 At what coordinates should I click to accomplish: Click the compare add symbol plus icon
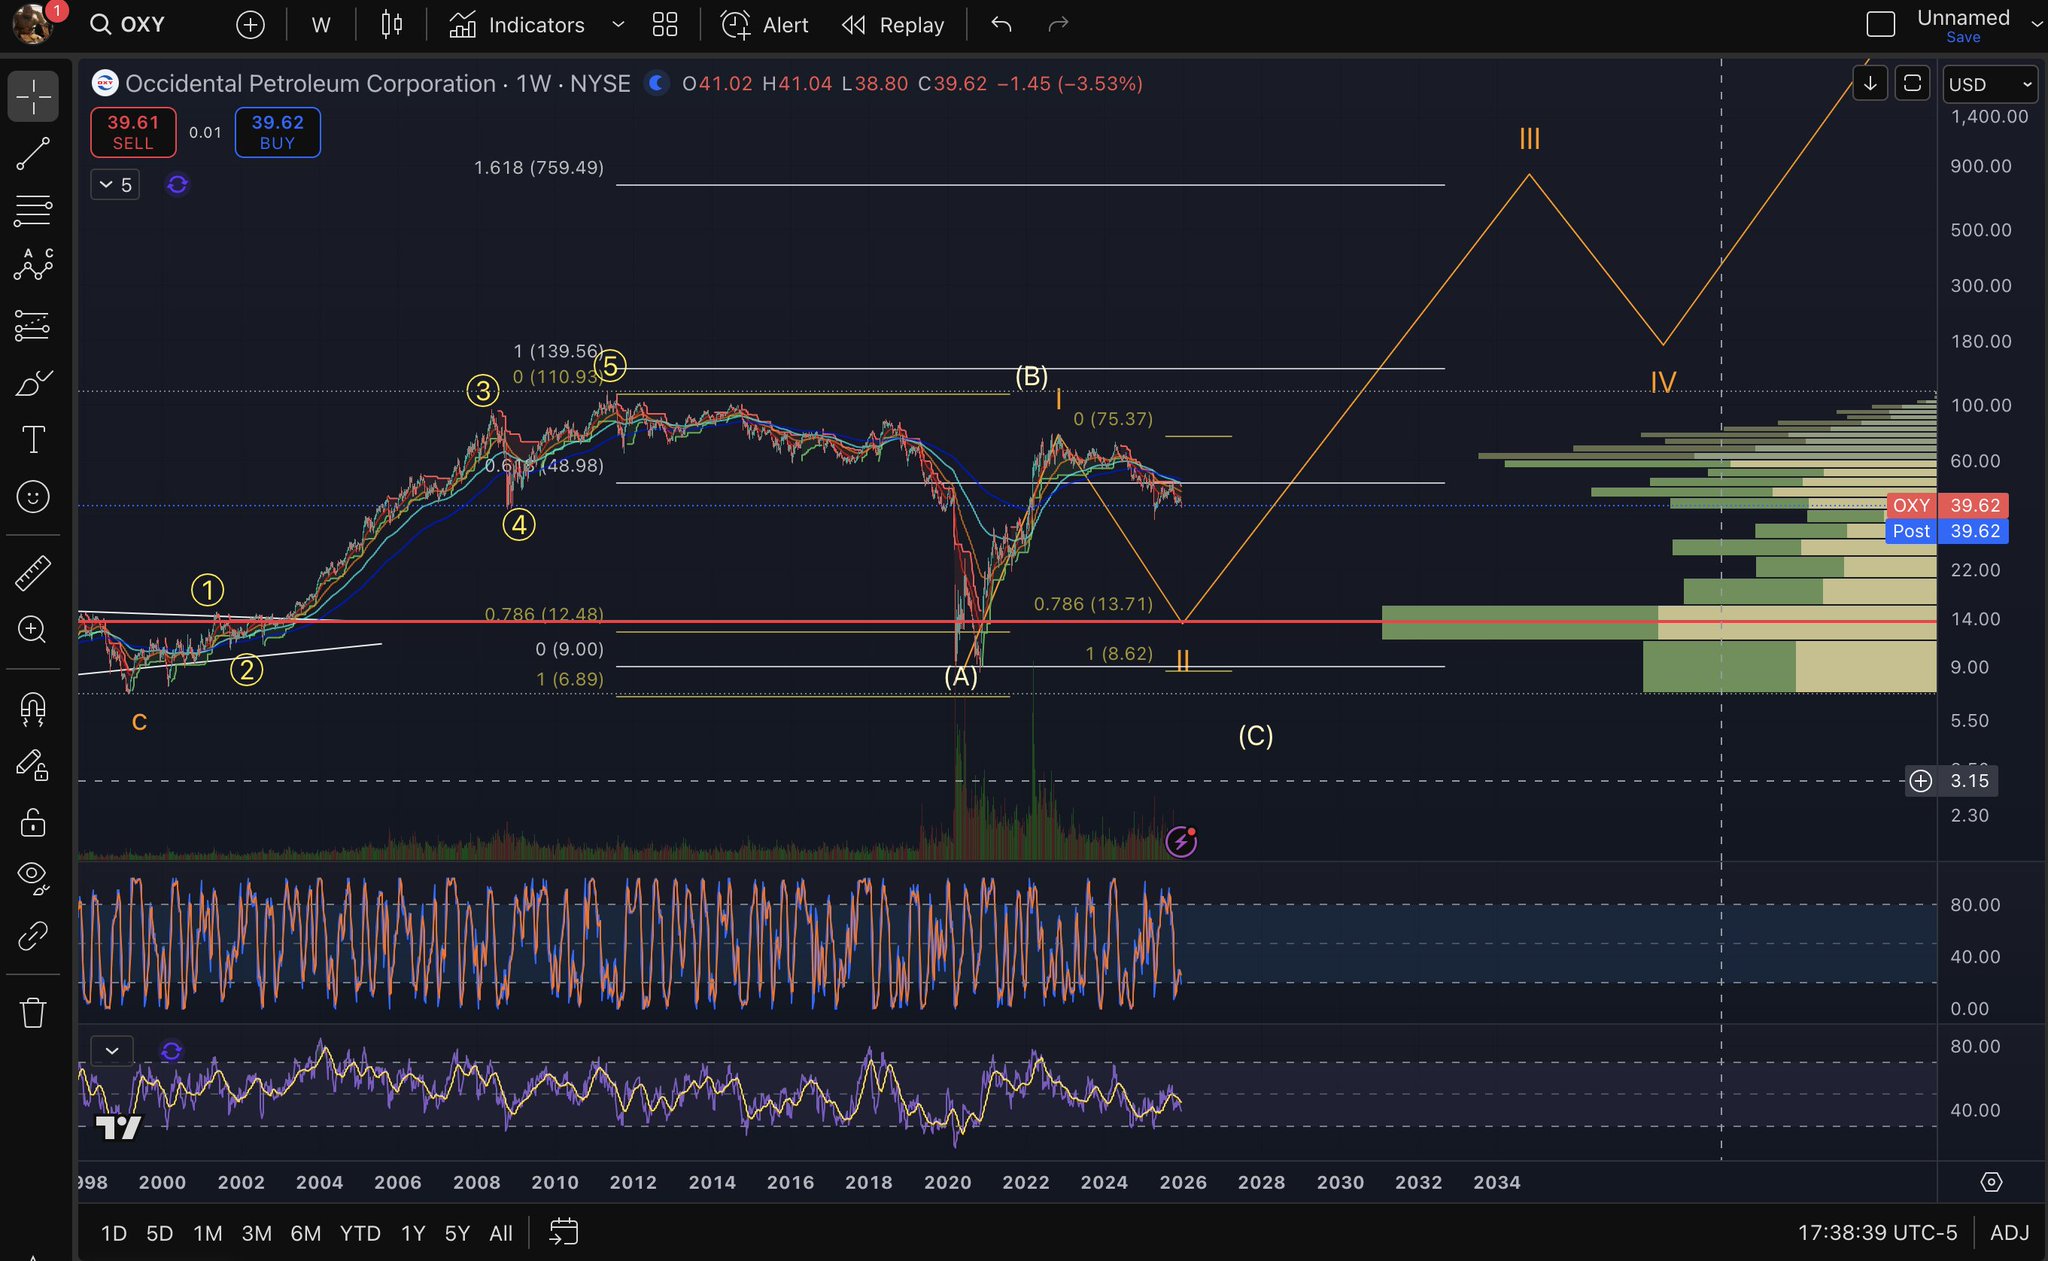pos(250,25)
